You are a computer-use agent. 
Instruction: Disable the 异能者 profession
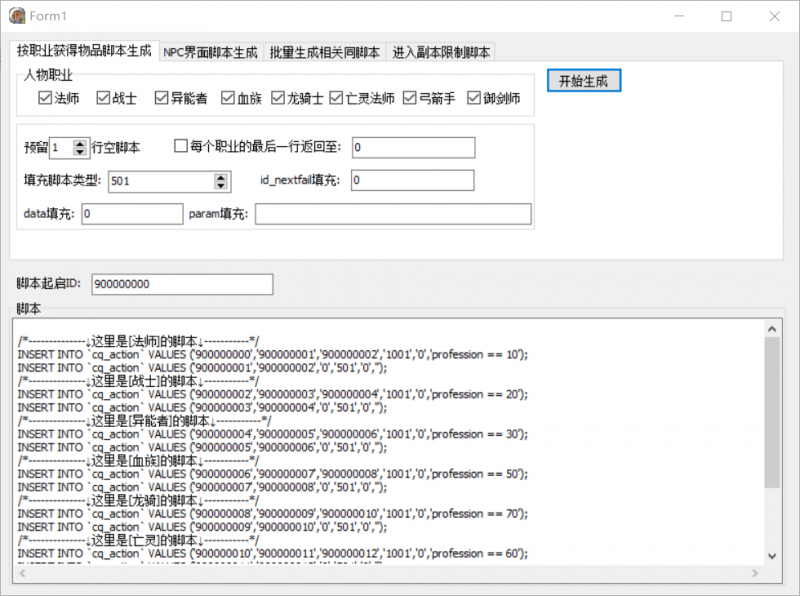pos(160,97)
